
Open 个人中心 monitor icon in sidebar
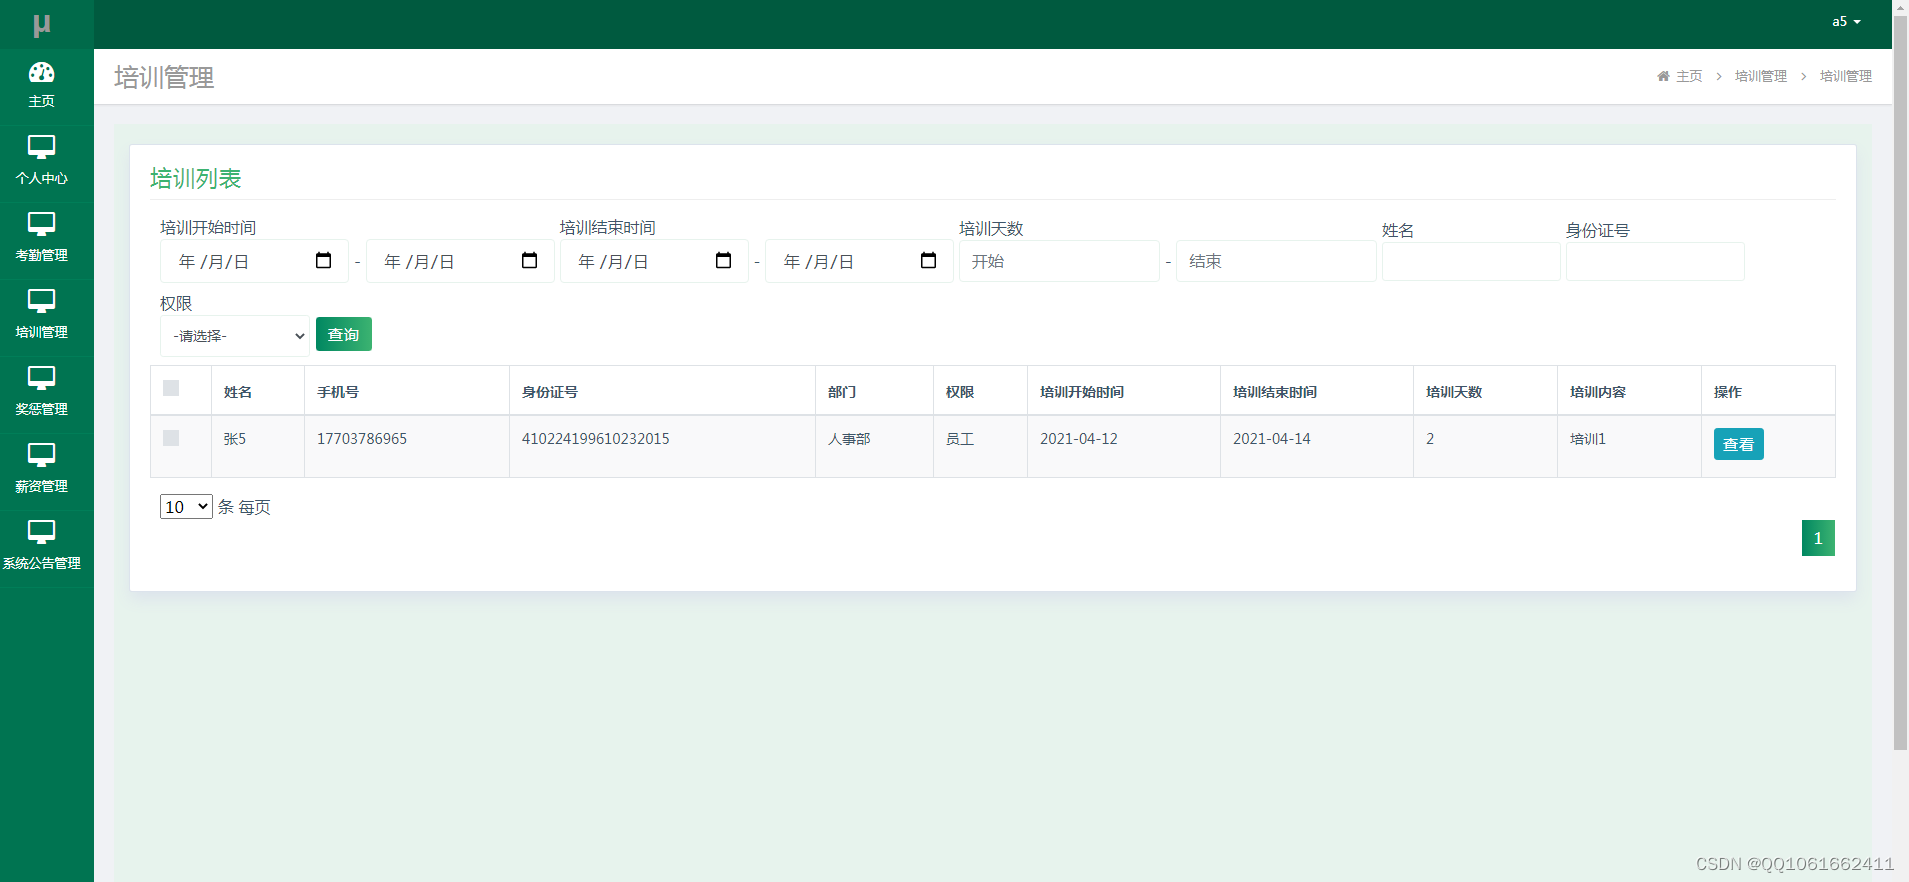[41, 147]
